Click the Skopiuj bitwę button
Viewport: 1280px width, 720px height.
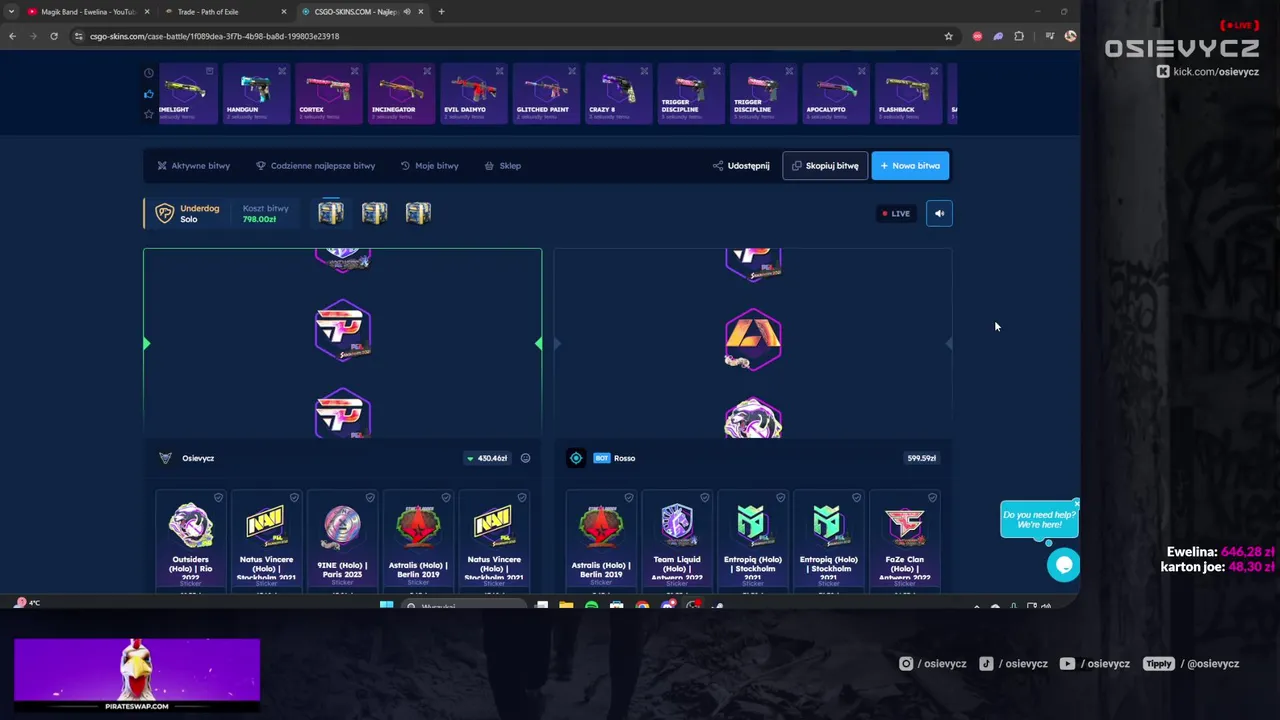825,166
